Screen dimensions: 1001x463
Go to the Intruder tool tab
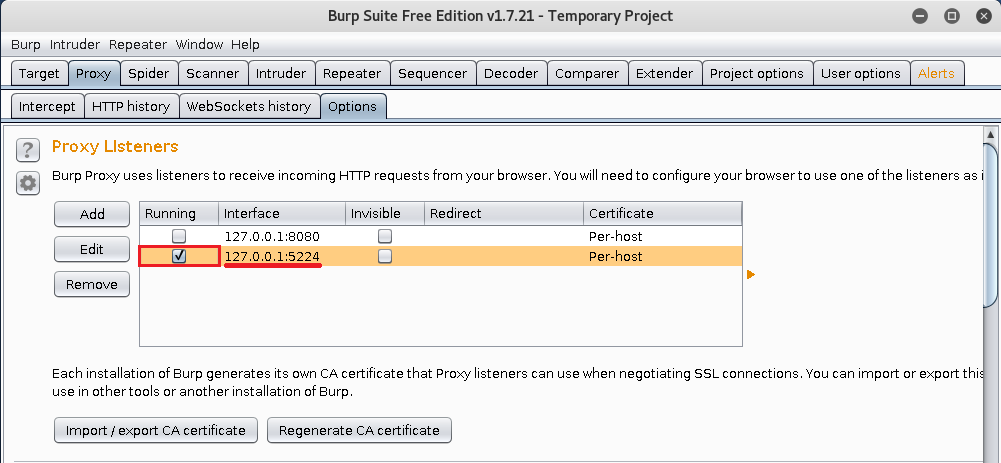point(281,73)
